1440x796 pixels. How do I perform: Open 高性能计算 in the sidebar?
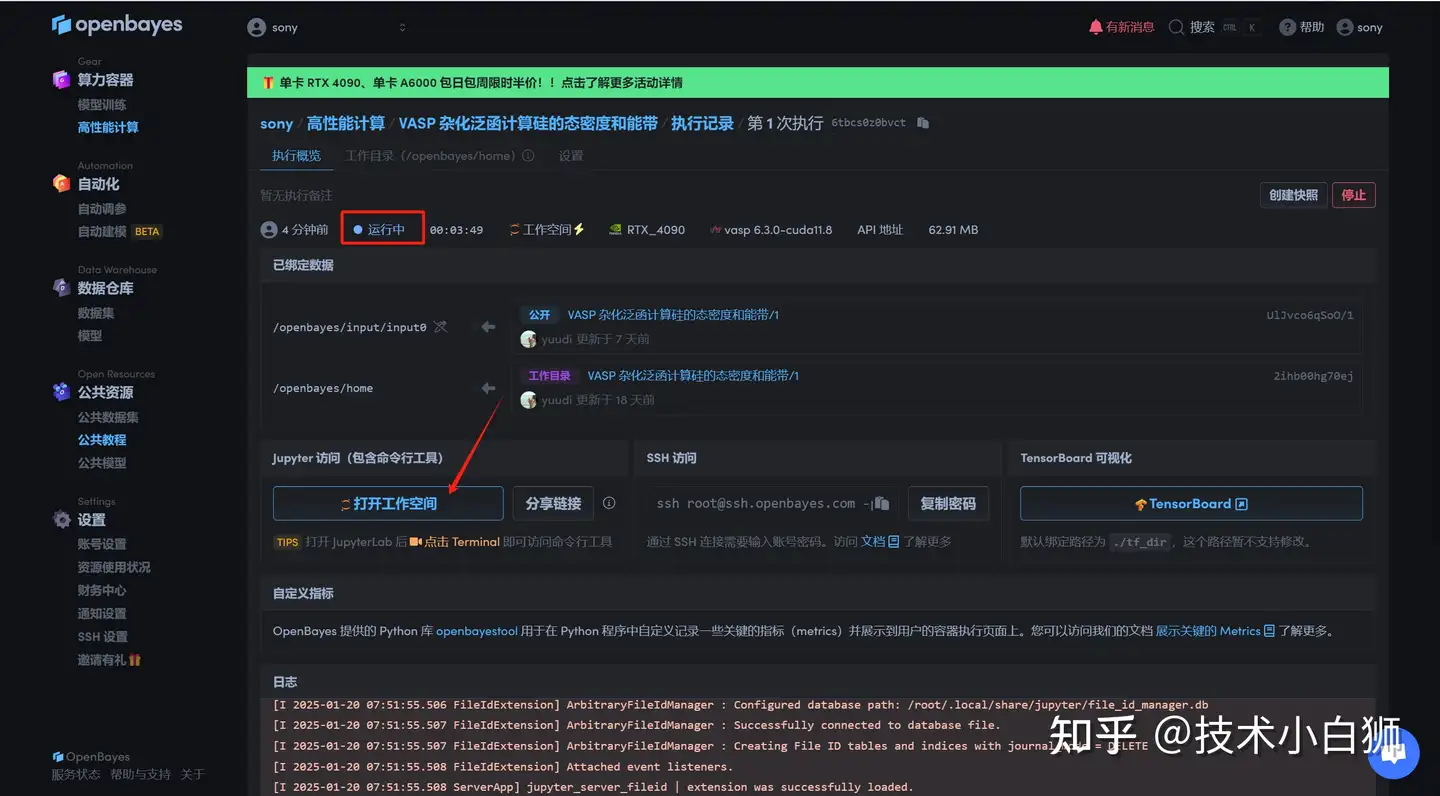point(108,127)
